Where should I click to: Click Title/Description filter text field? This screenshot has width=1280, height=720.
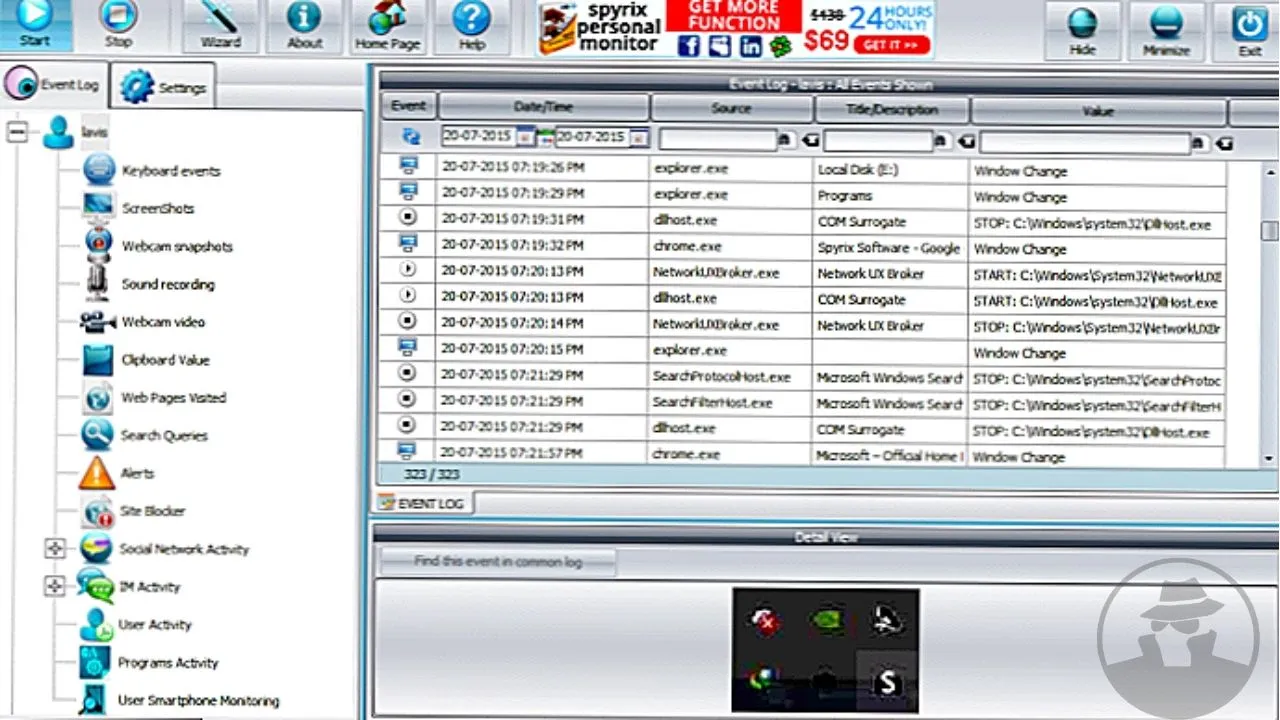click(x=878, y=141)
